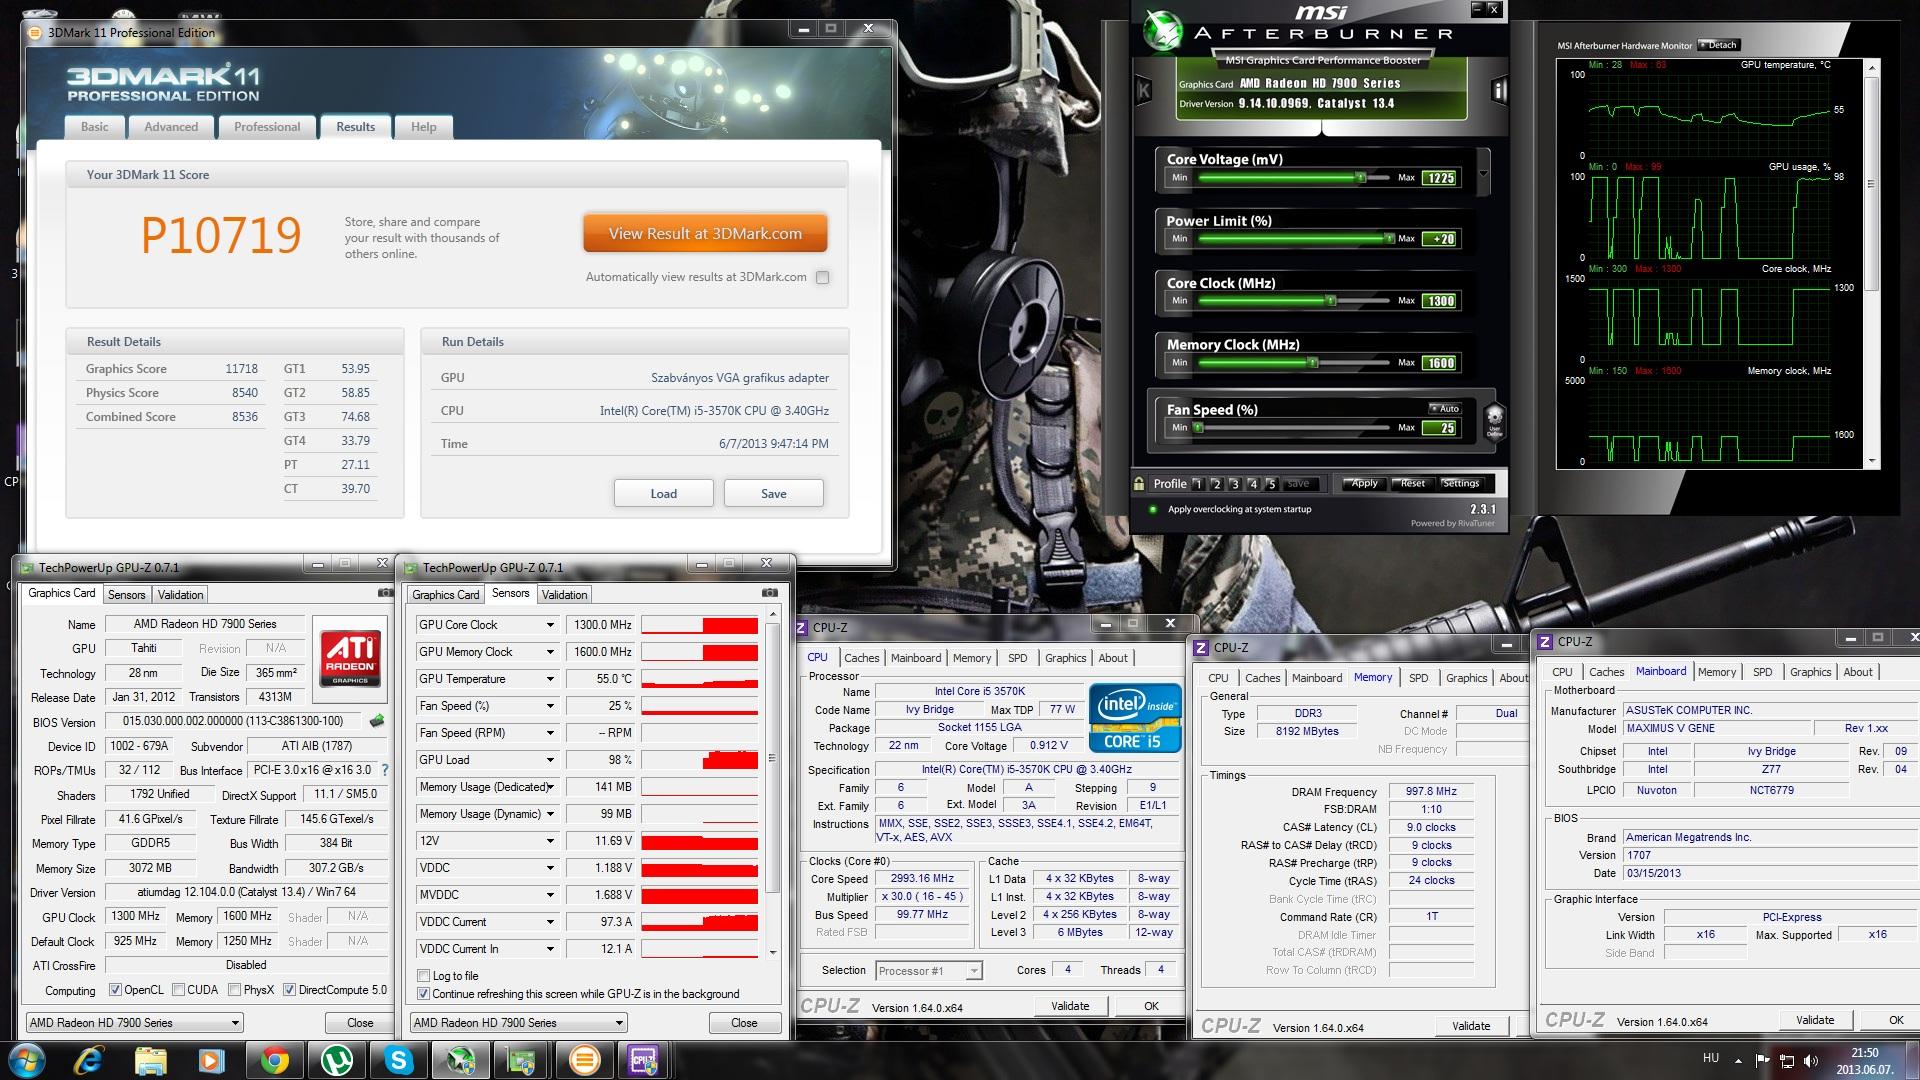The width and height of the screenshot is (1920, 1080).
Task: Enable Log to file in GPU-Z Sensors
Action: pos(423,976)
